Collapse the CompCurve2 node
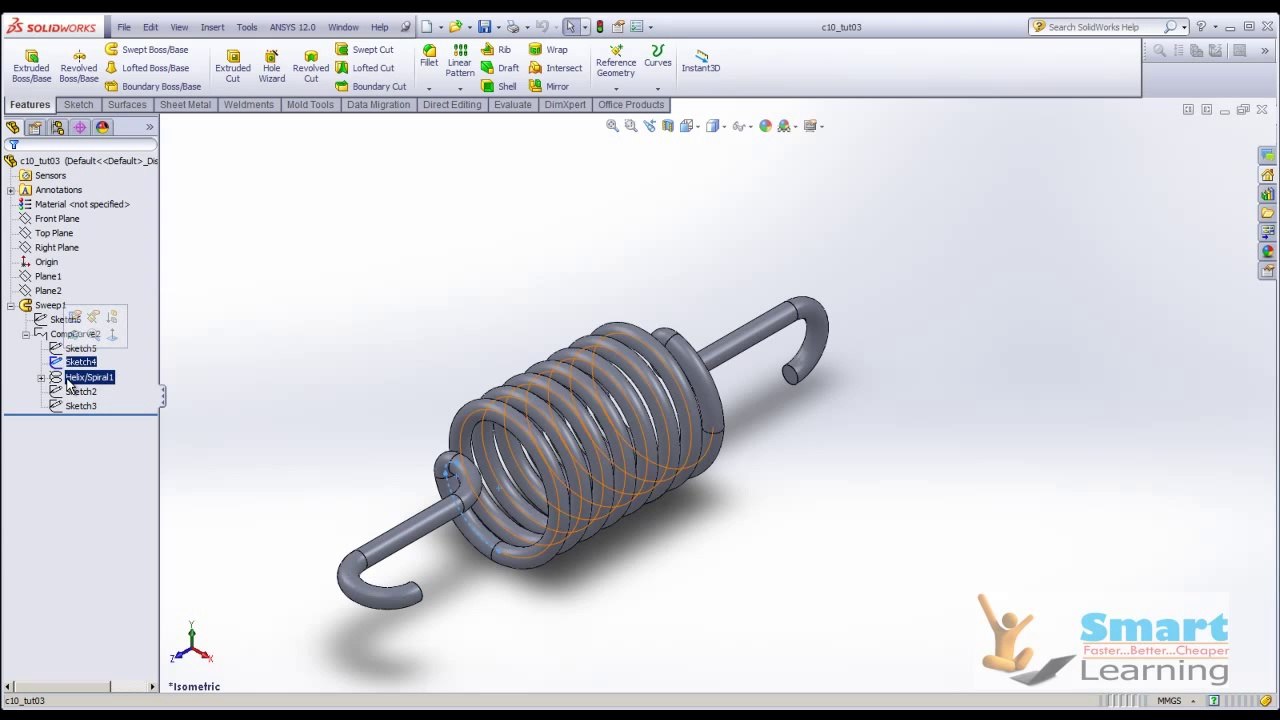Image resolution: width=1280 pixels, height=720 pixels. [x=26, y=334]
